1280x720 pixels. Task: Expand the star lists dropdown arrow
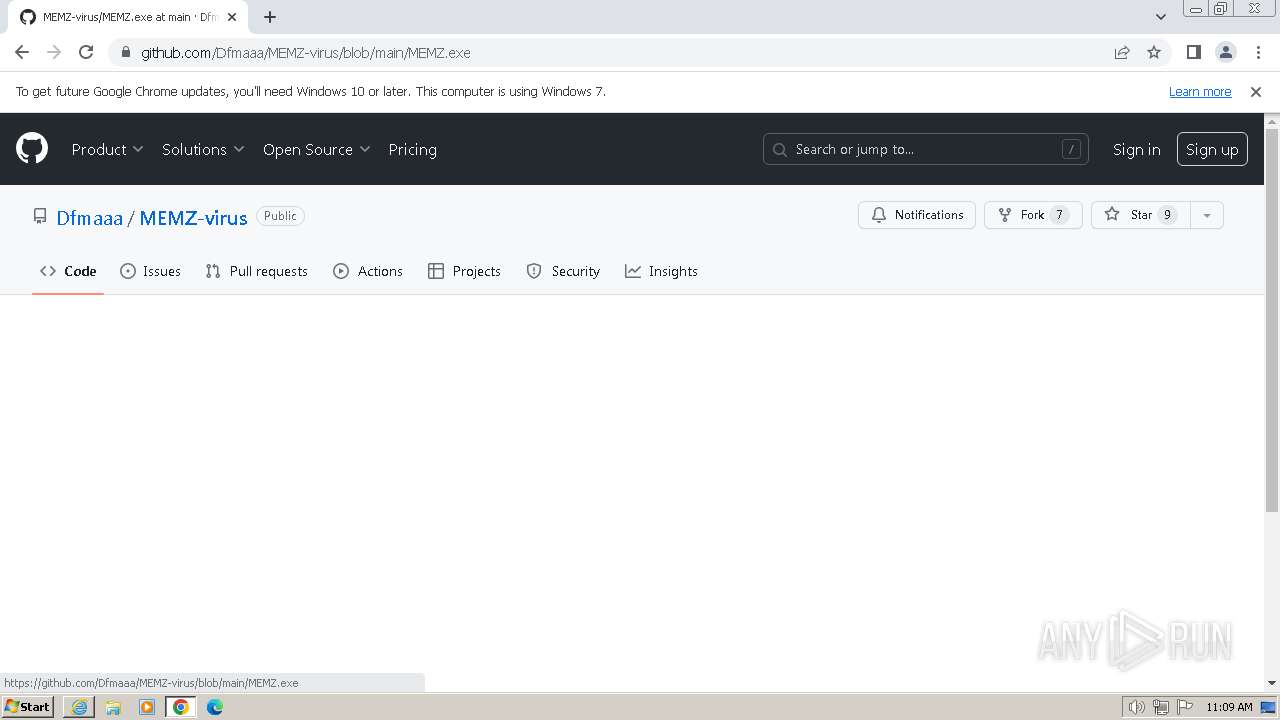click(x=1207, y=215)
